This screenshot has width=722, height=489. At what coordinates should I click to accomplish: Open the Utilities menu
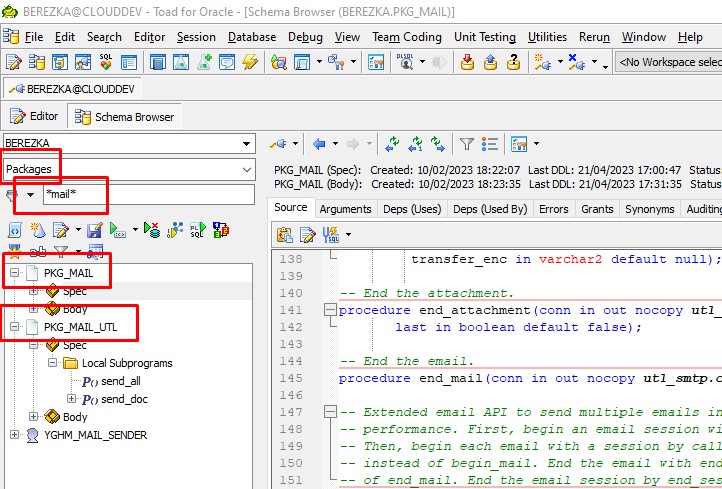coord(547,37)
